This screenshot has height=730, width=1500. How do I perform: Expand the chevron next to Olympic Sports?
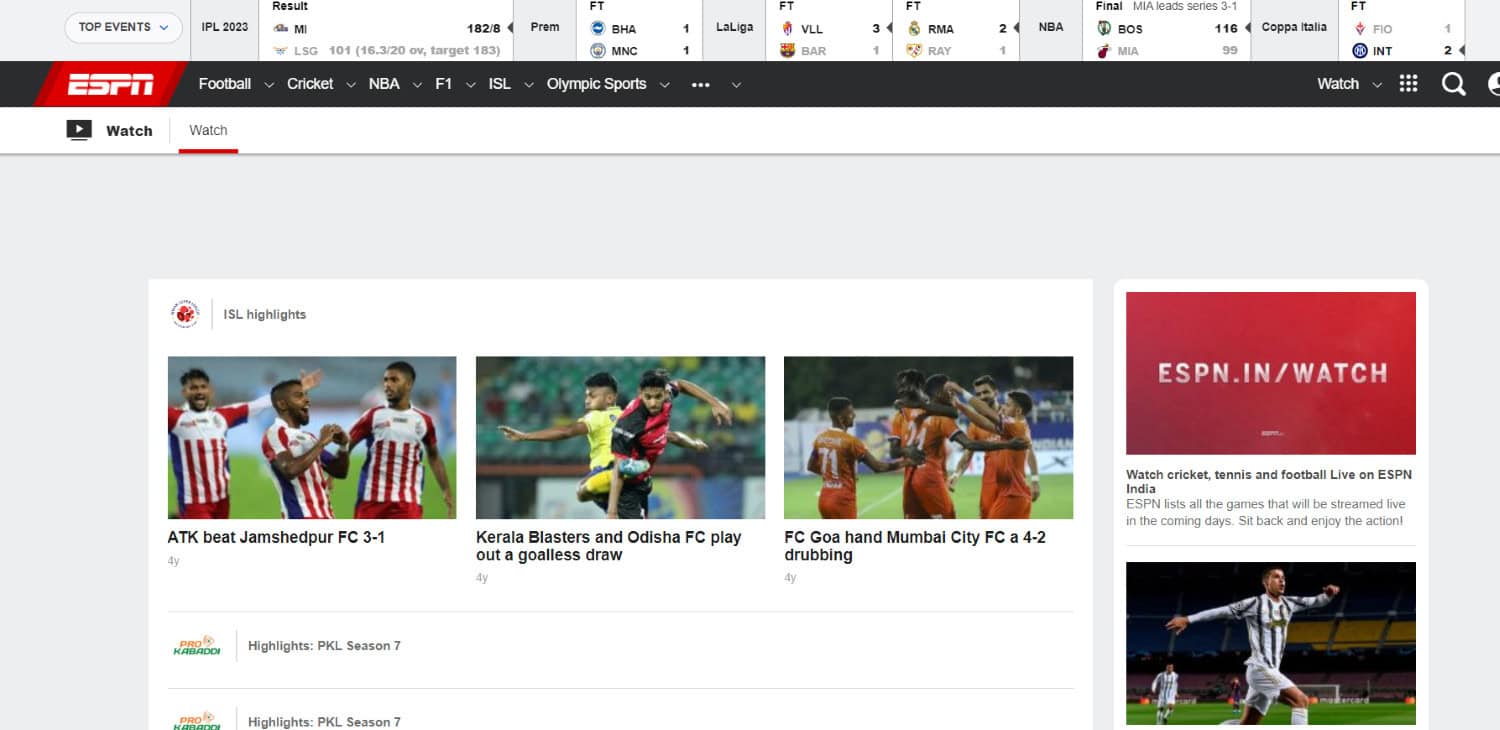[664, 85]
